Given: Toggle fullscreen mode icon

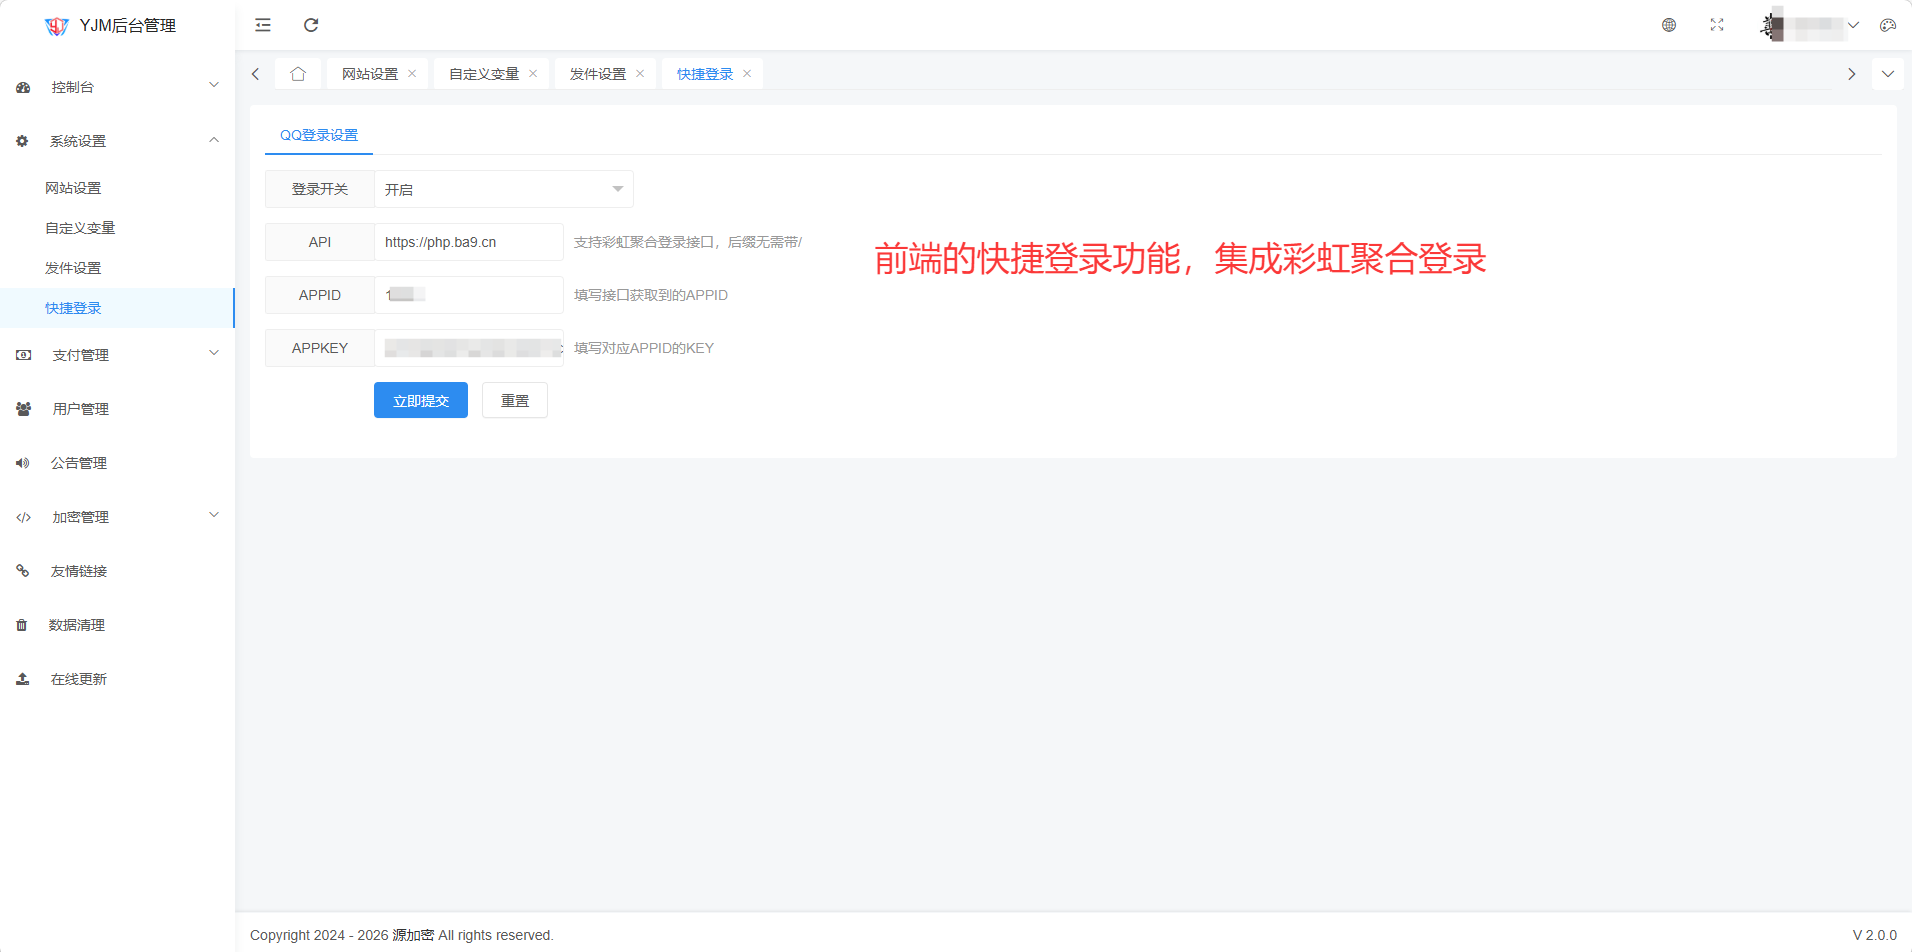Looking at the screenshot, I should 1717,25.
